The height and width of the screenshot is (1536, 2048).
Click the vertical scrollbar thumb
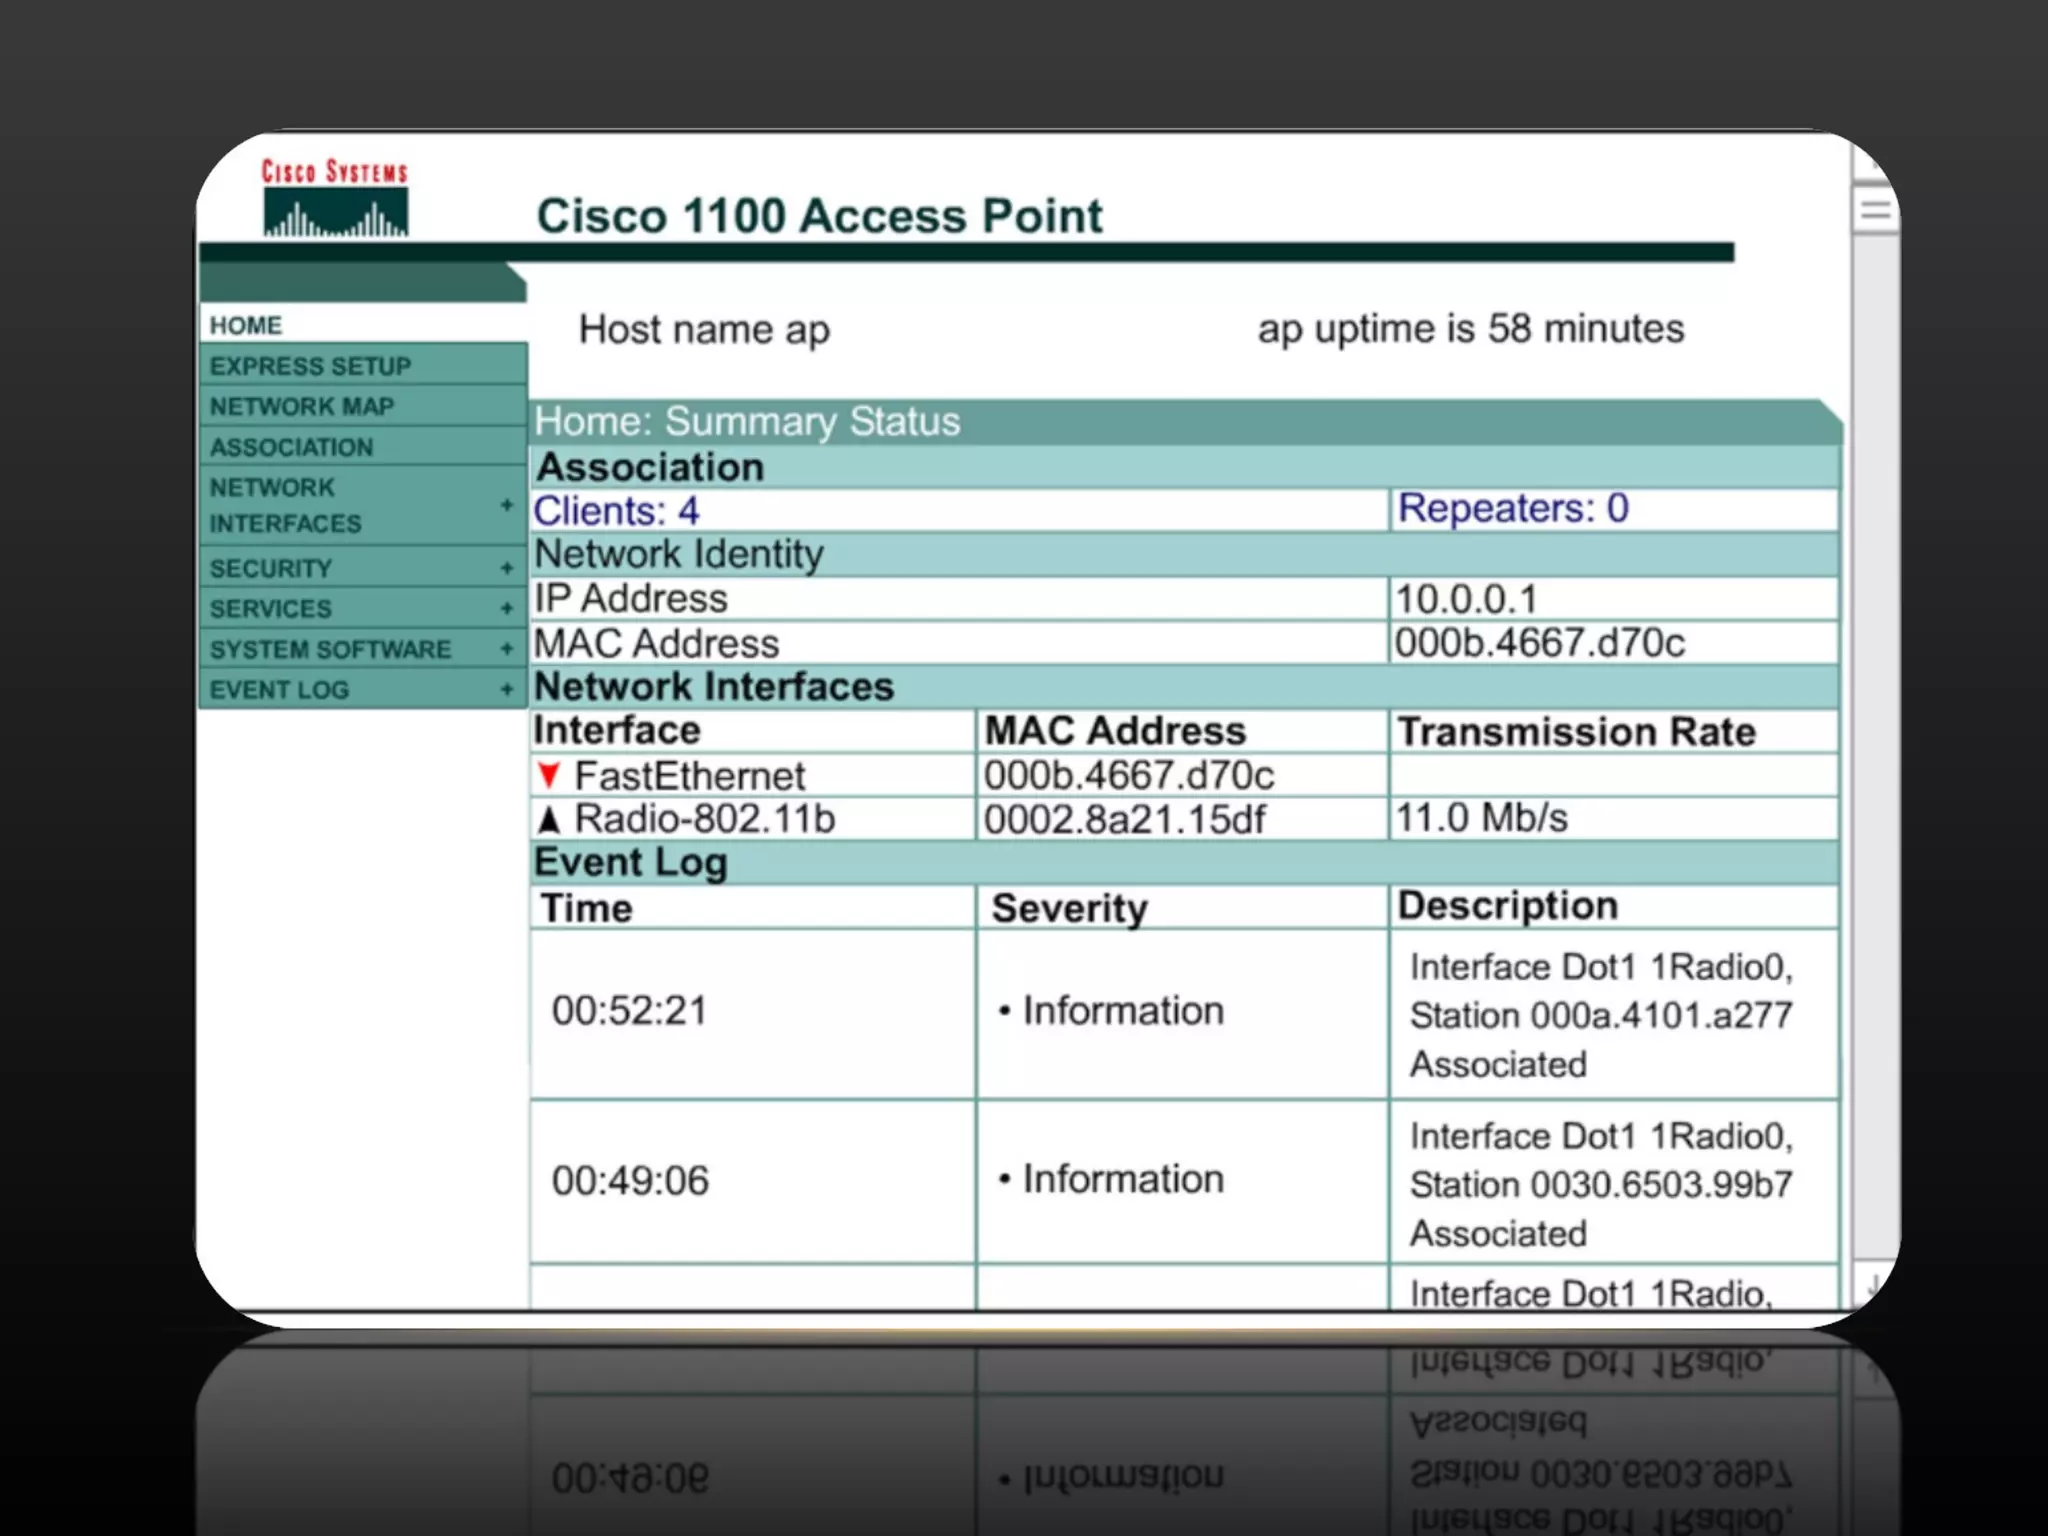(x=1876, y=210)
